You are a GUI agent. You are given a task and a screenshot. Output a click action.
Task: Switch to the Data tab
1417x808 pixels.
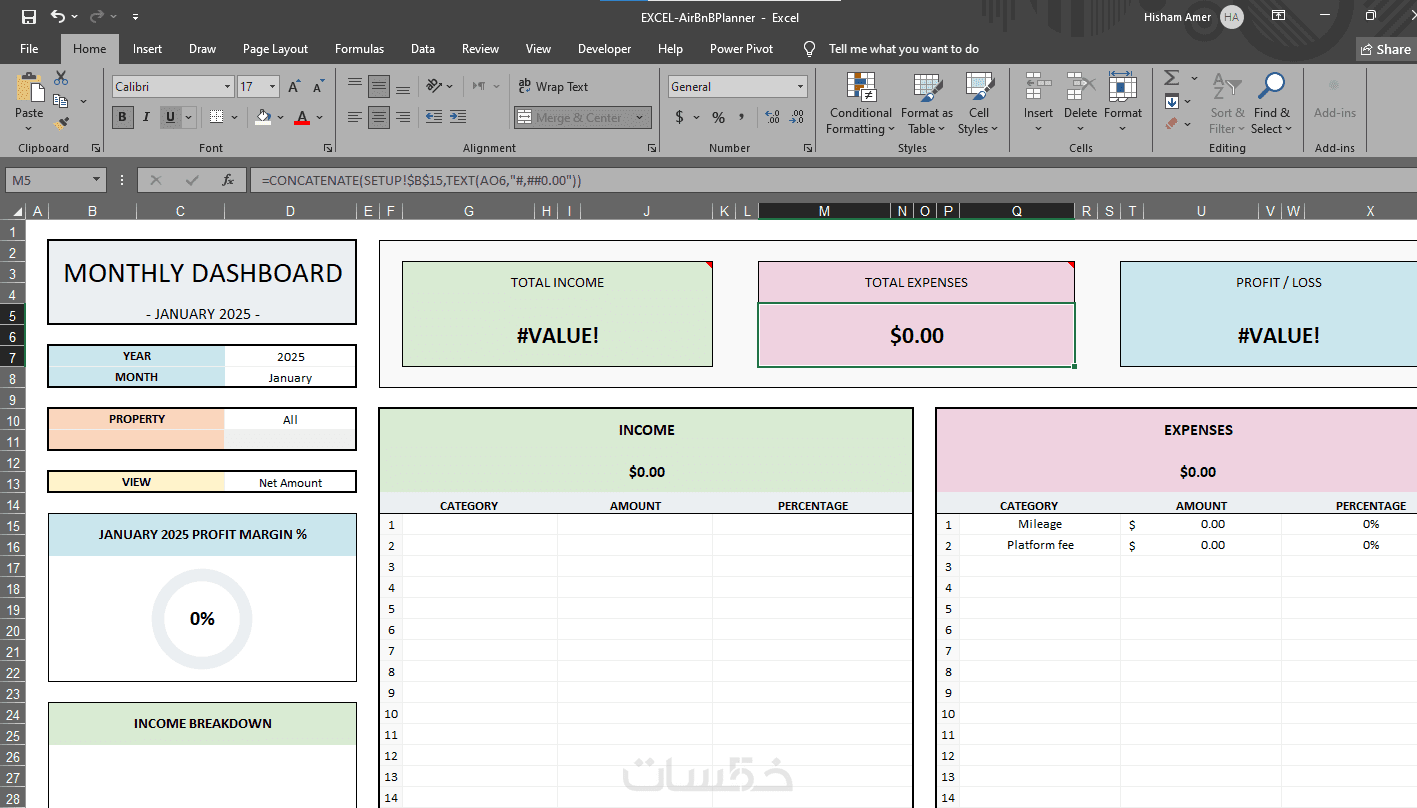pos(423,49)
